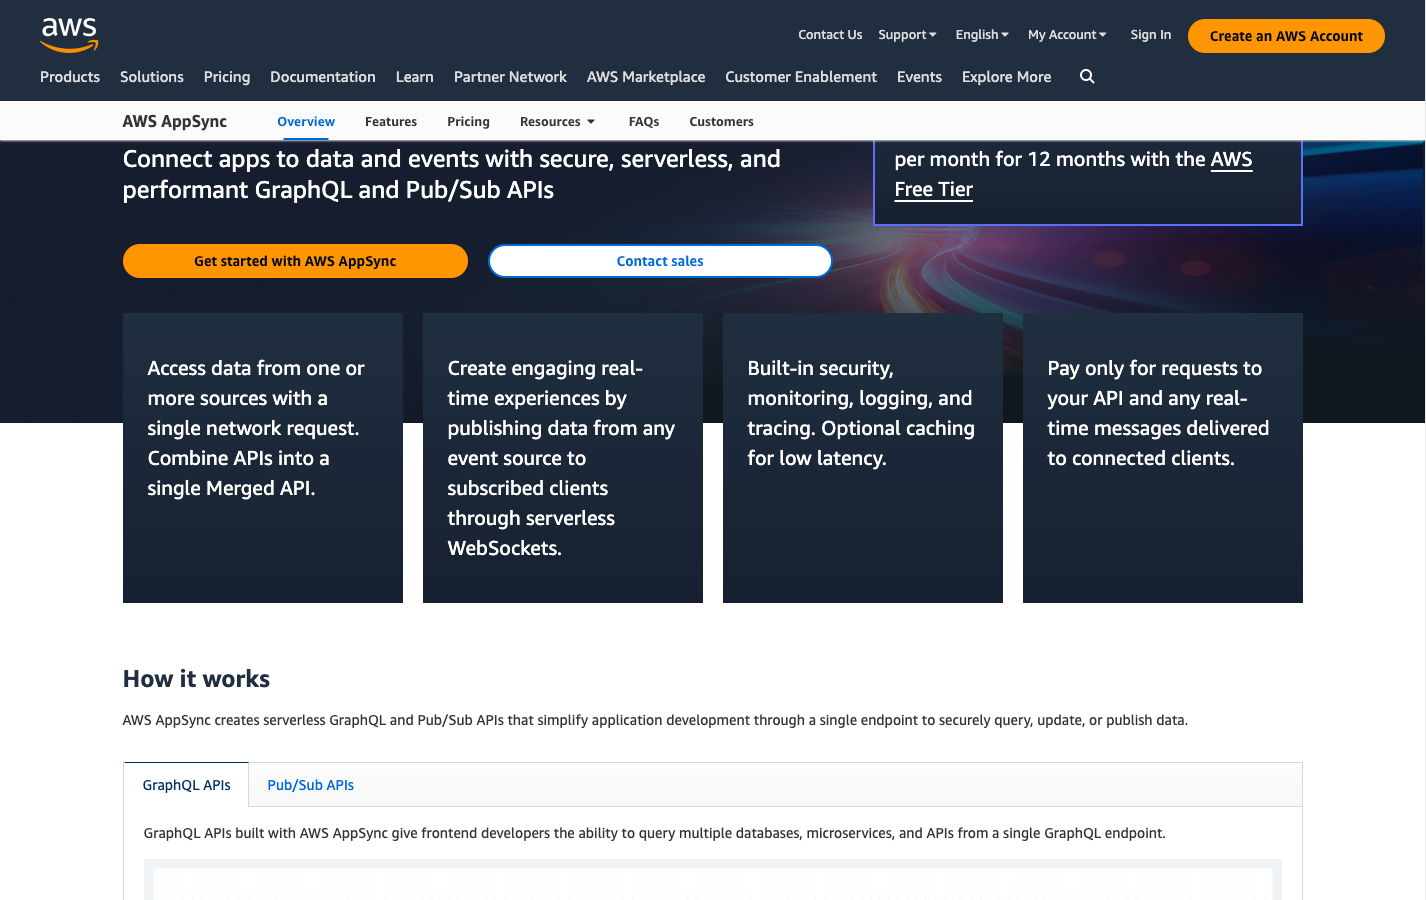Viewport: 1426px width, 900px height.
Task: Click the Merged API benefit card text
Action: pos(256,428)
